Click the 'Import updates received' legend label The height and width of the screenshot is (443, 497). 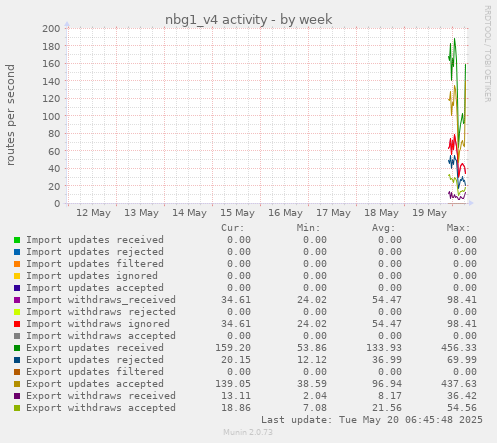click(95, 240)
